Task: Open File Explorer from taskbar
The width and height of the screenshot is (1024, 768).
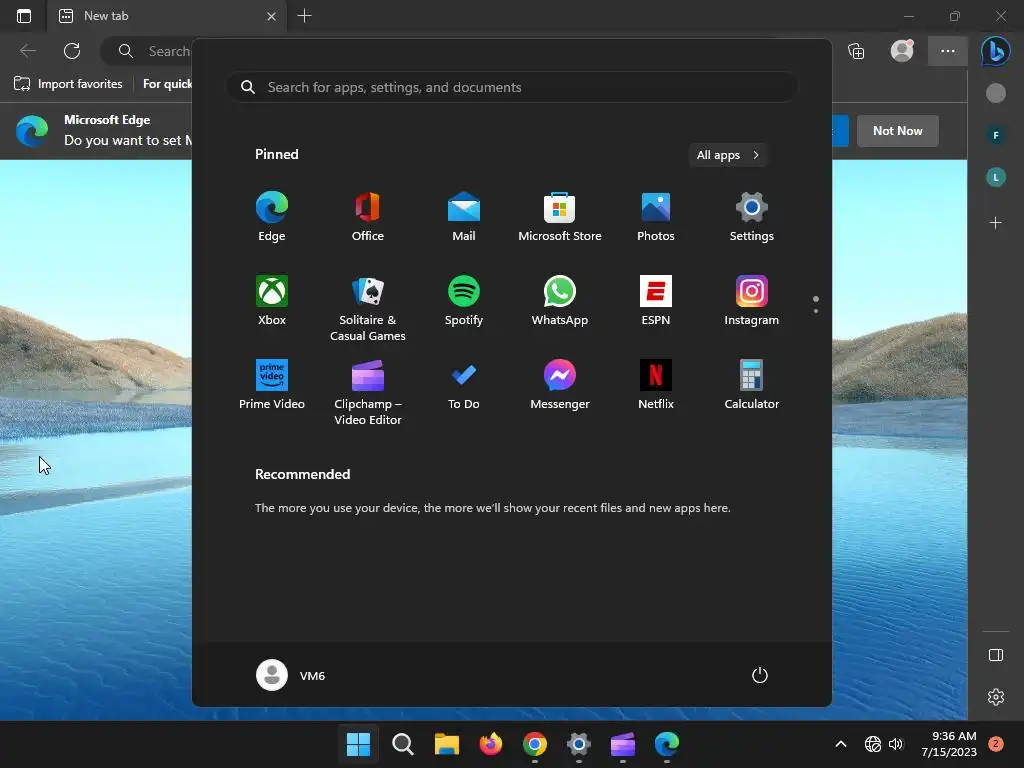Action: coord(447,744)
